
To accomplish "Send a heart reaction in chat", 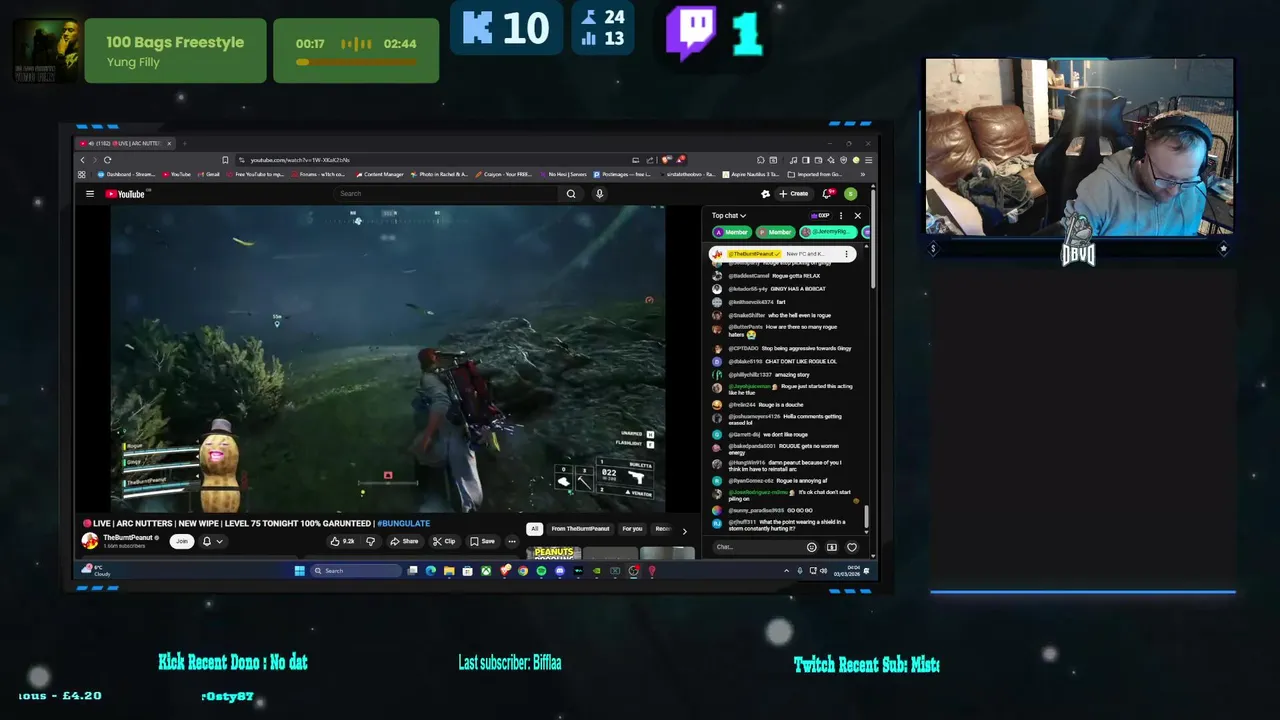I will (x=852, y=547).
